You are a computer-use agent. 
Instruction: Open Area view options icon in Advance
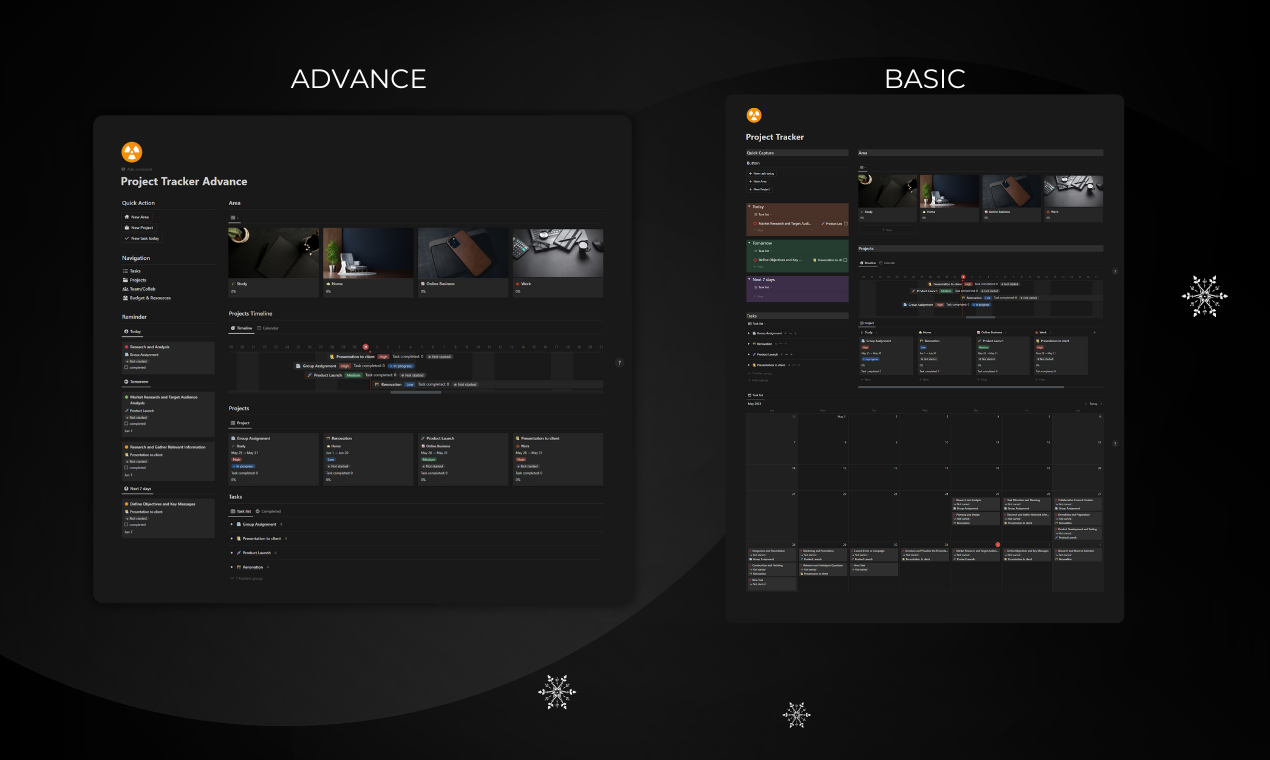[x=233, y=217]
